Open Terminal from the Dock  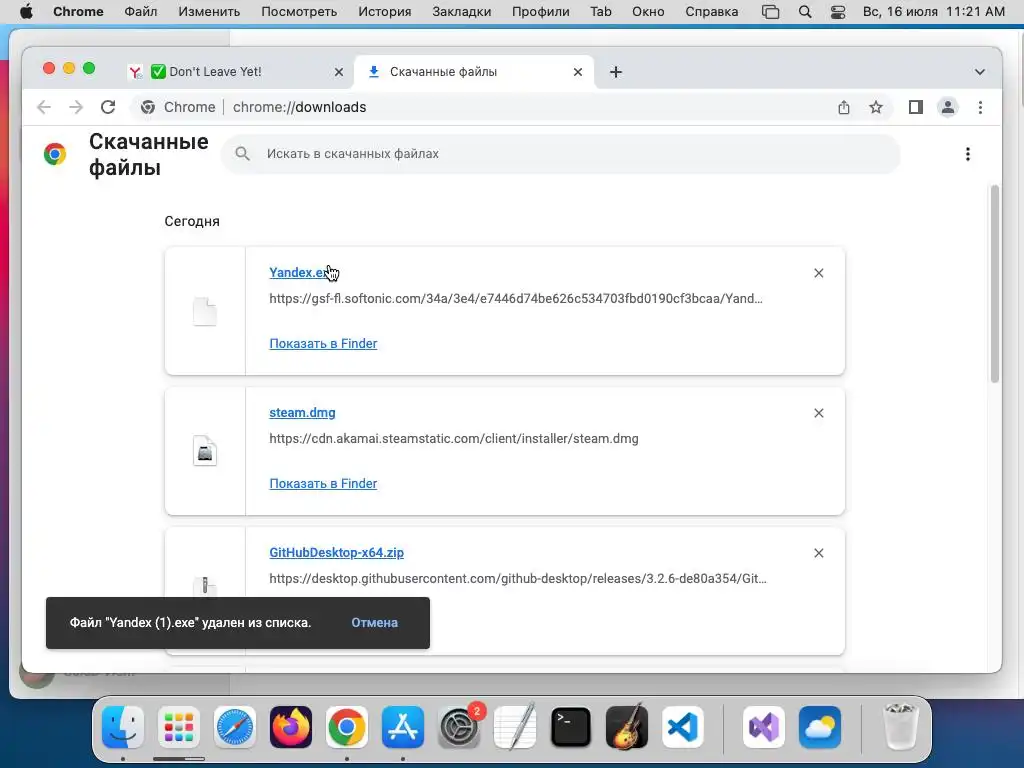click(571, 727)
